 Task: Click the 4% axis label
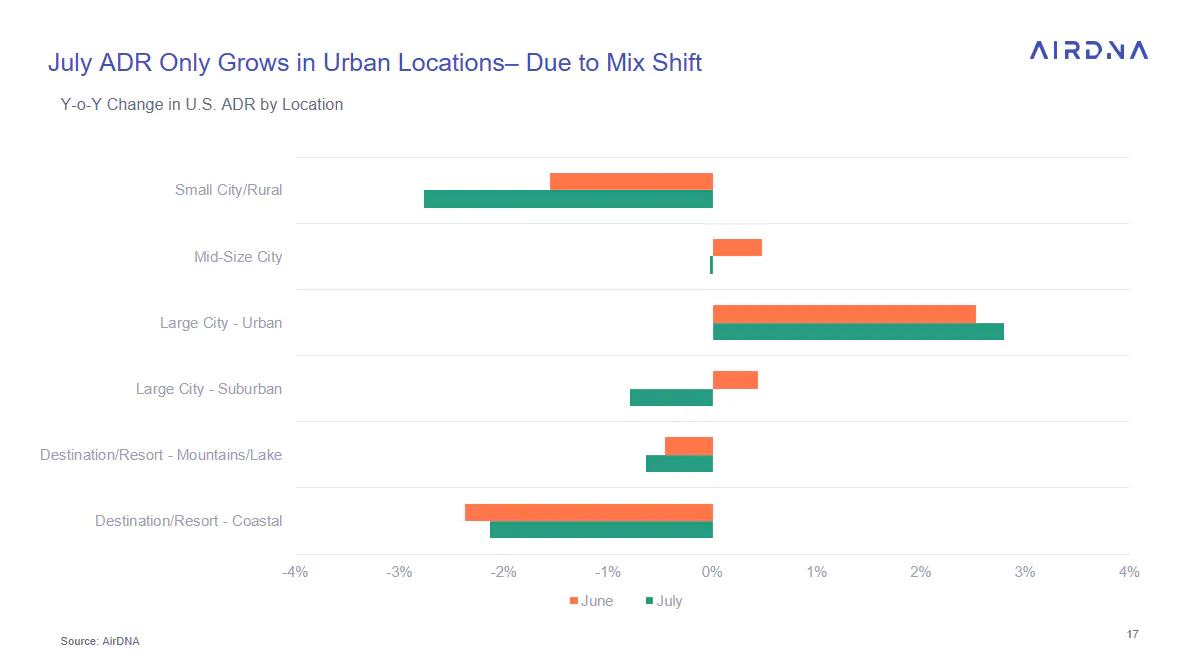[x=1129, y=572]
